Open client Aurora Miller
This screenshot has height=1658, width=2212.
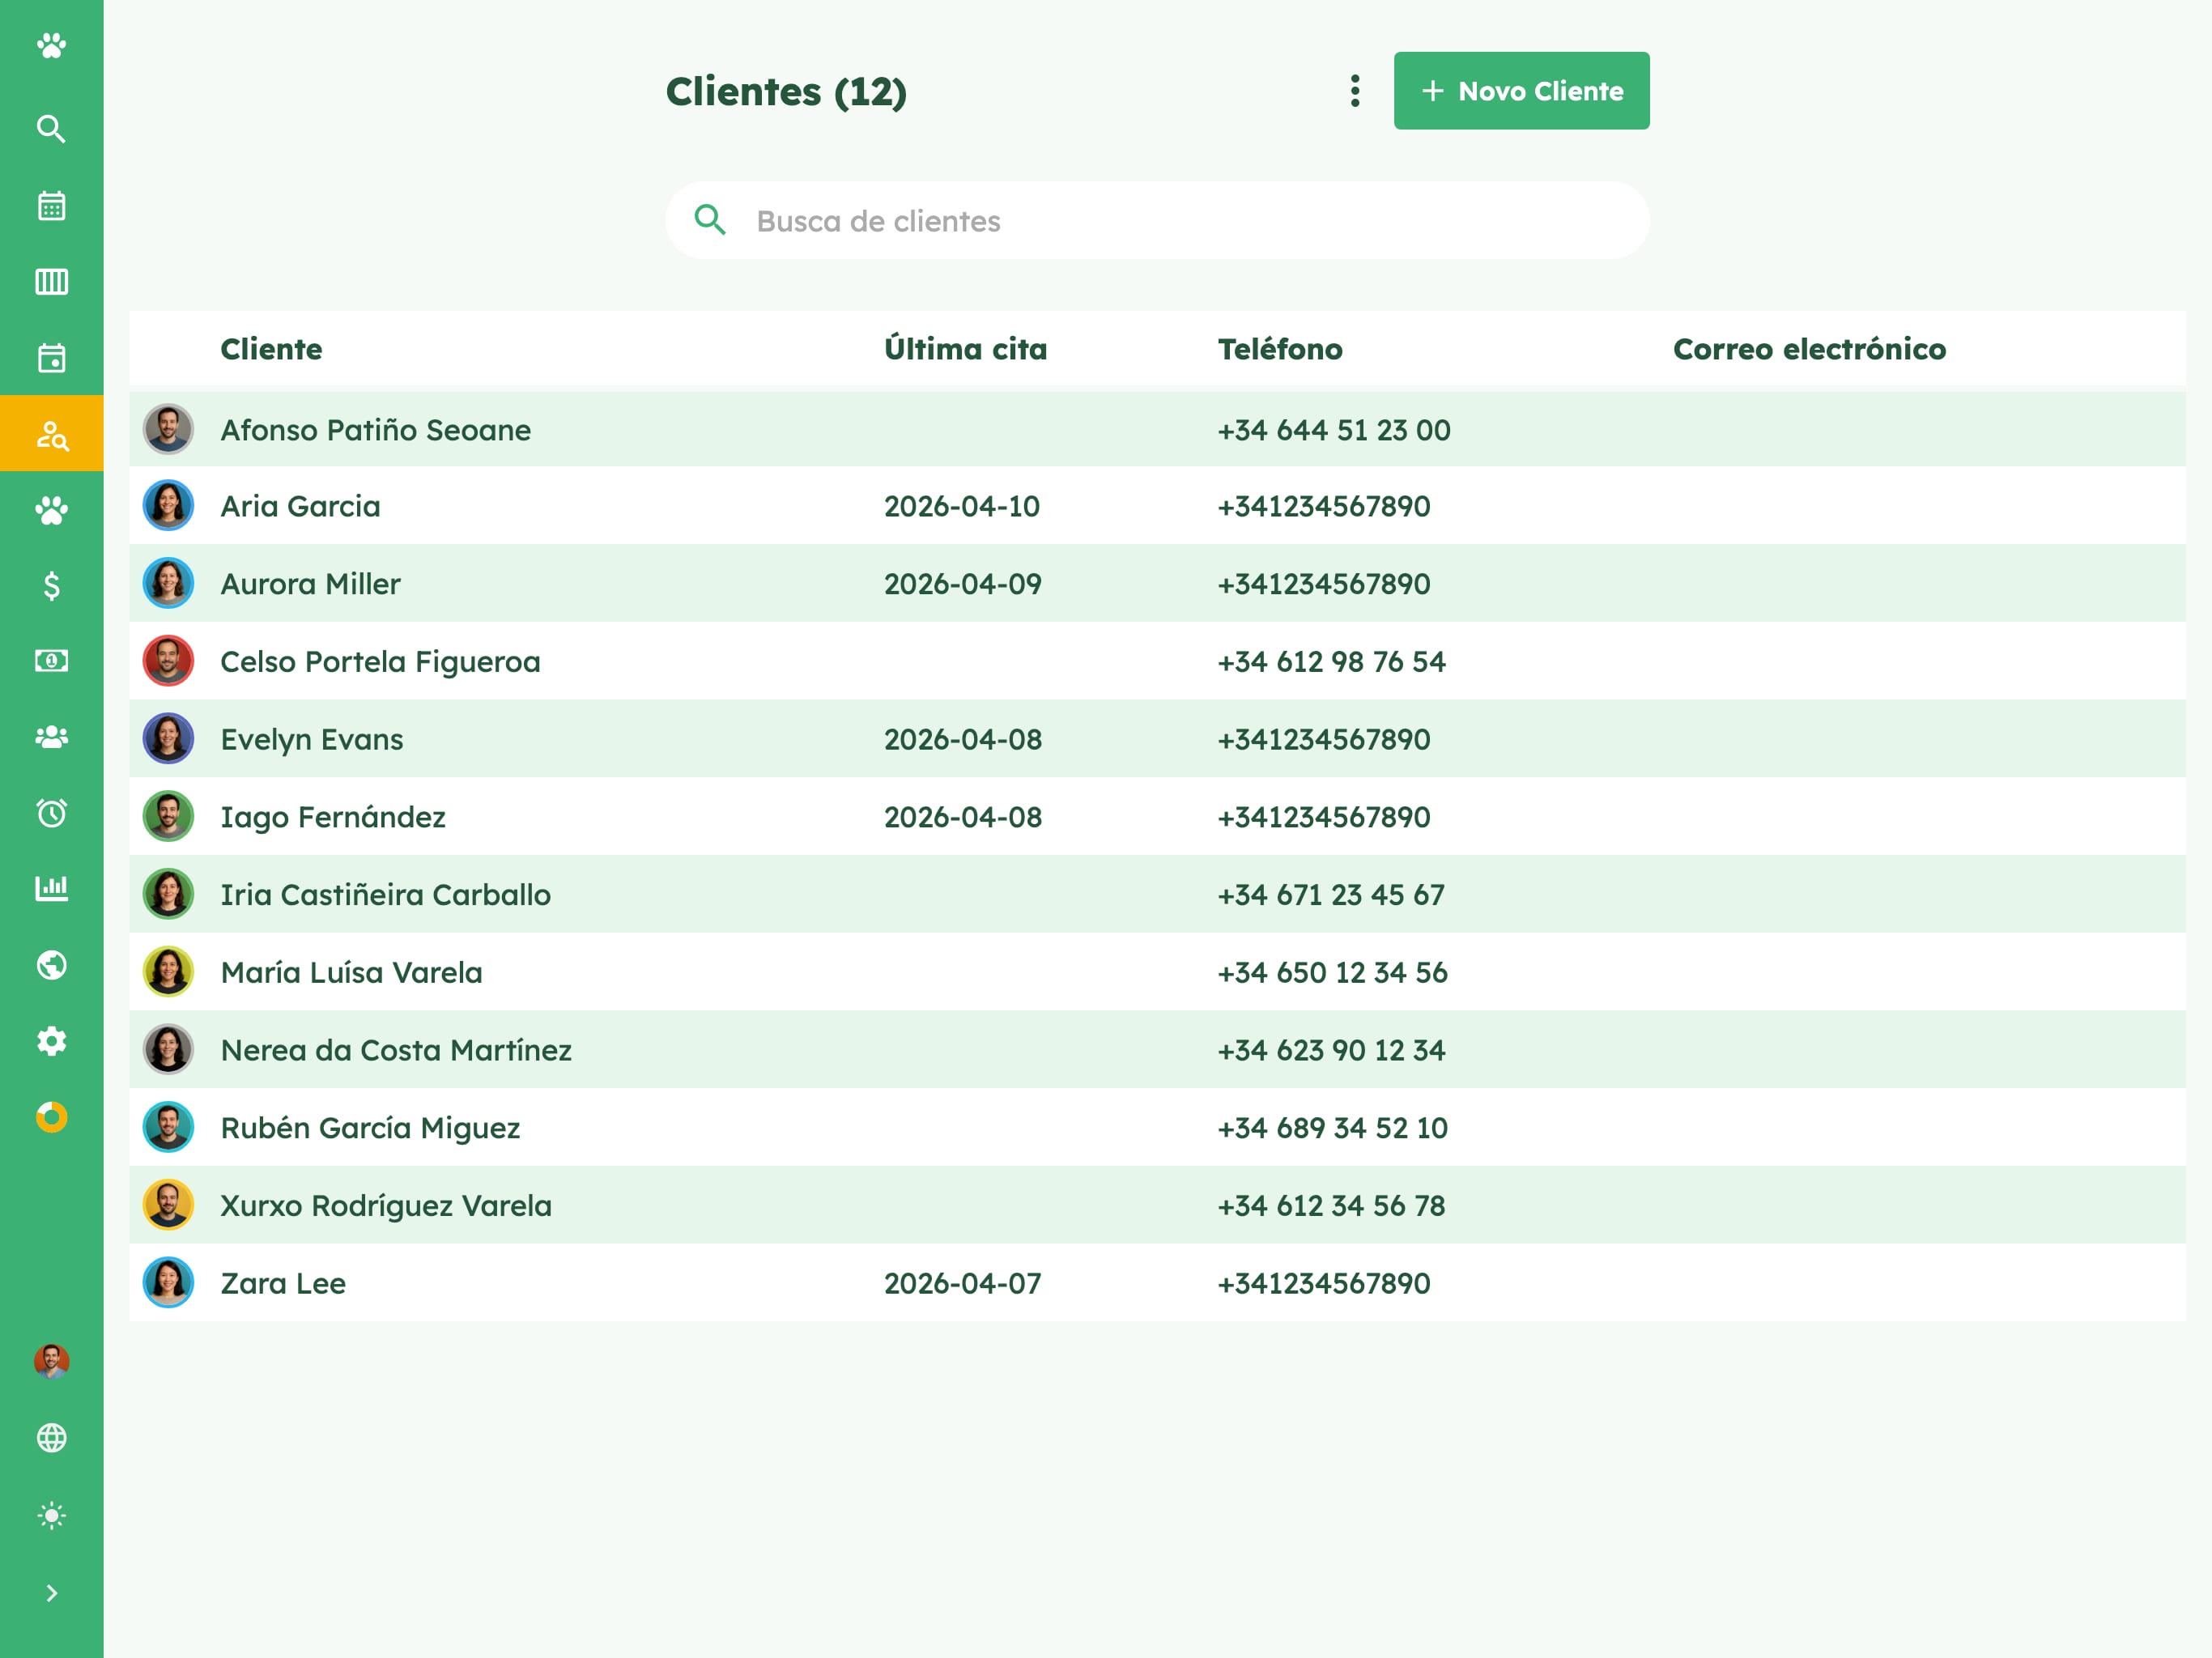tap(310, 584)
